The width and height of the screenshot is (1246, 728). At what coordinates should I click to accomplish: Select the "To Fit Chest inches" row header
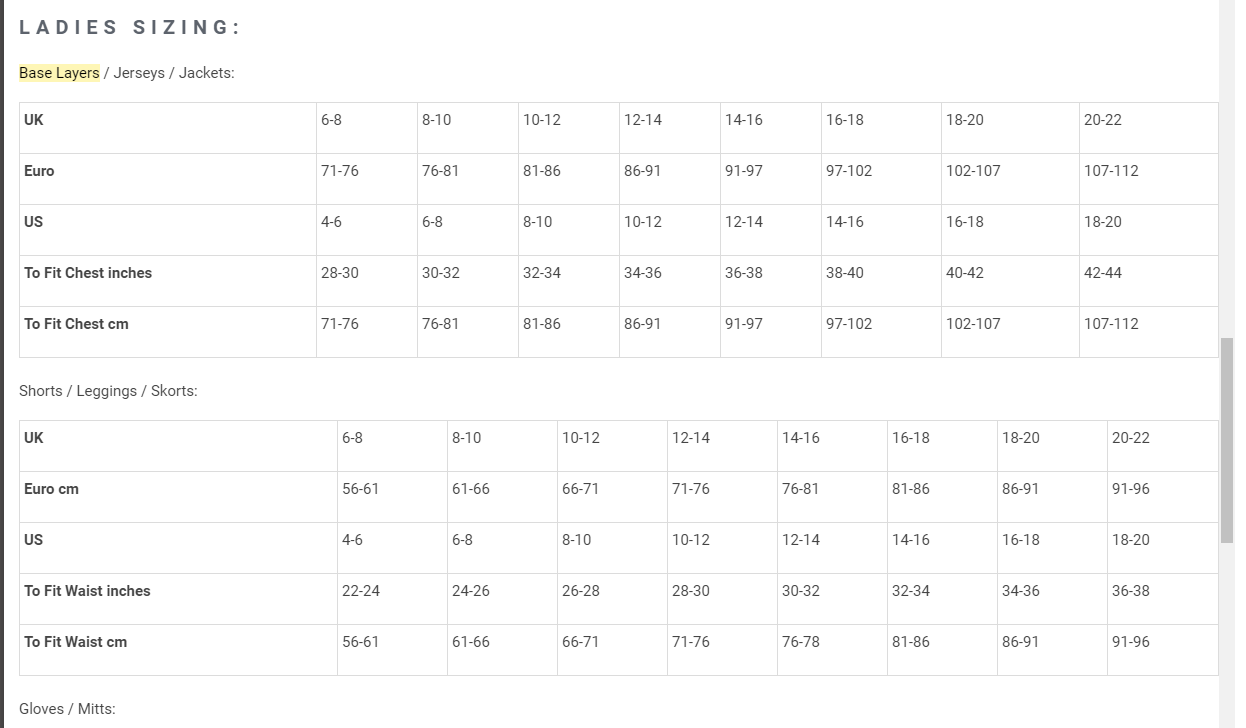pos(88,273)
